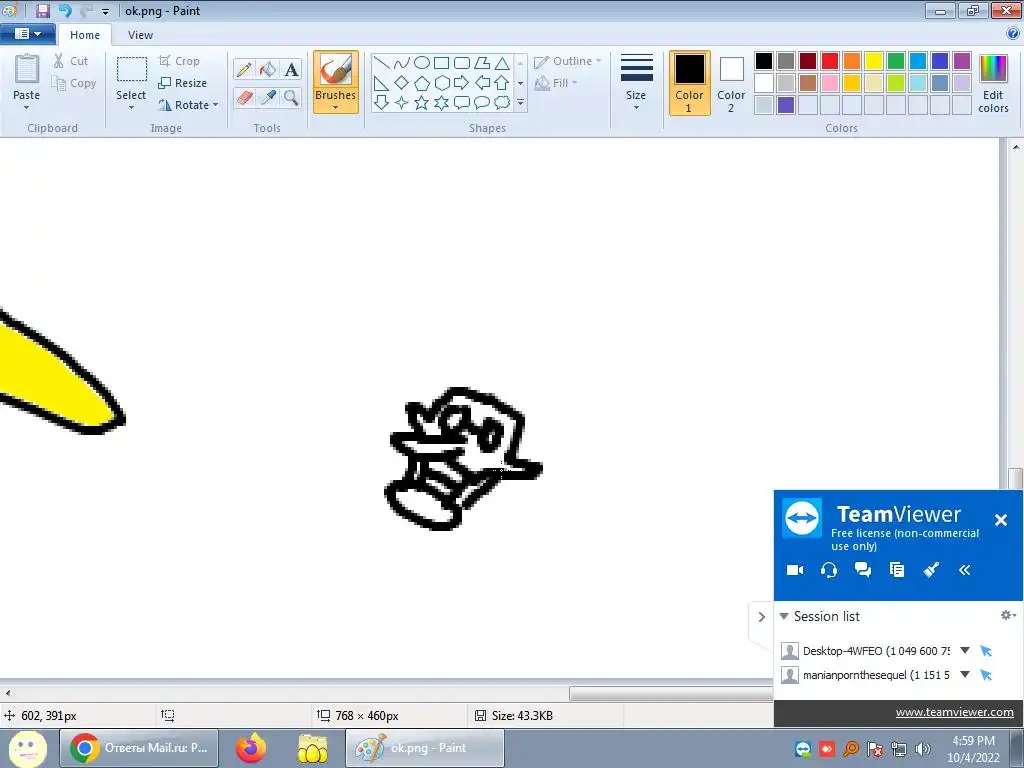Image resolution: width=1024 pixels, height=768 pixels.
Task: Select the Eraser tool
Action: click(244, 98)
